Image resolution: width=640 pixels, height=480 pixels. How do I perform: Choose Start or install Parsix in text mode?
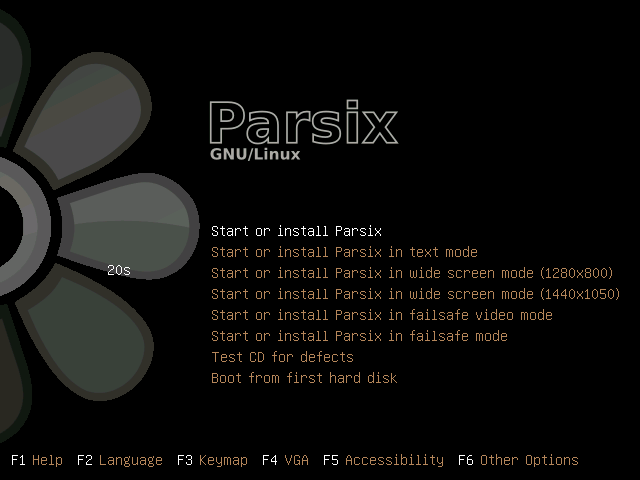tap(344, 252)
